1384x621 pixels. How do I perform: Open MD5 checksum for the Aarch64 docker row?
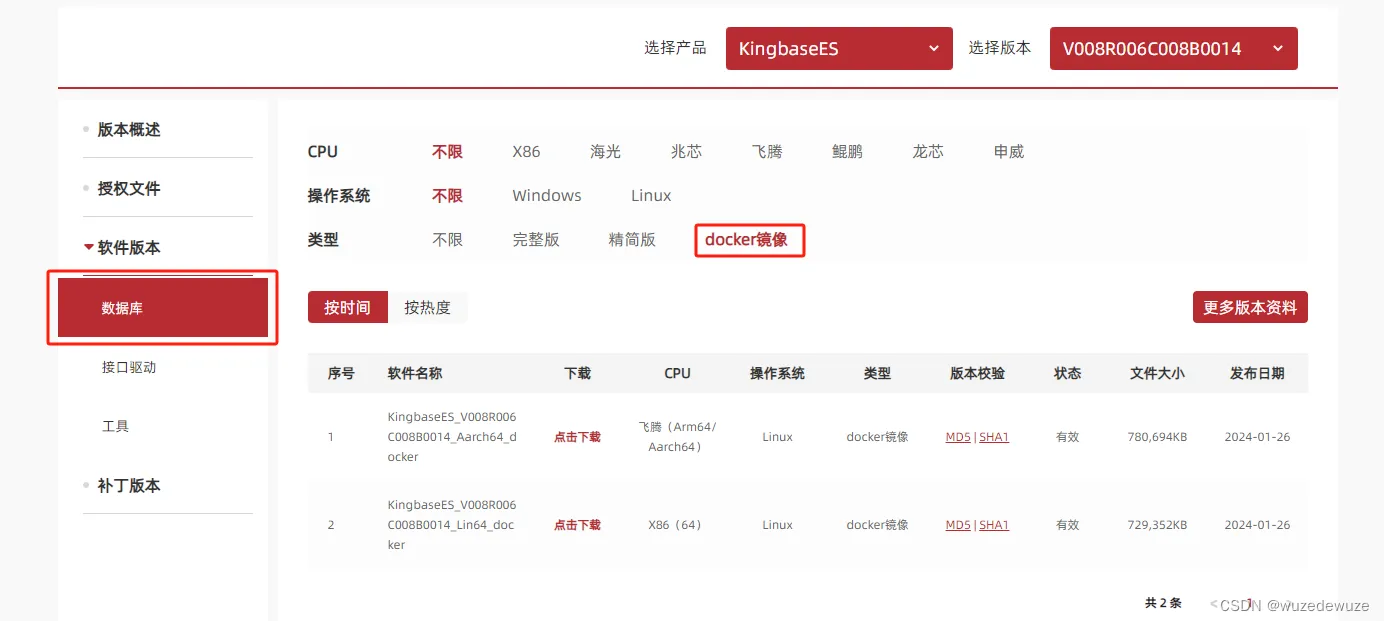(958, 437)
